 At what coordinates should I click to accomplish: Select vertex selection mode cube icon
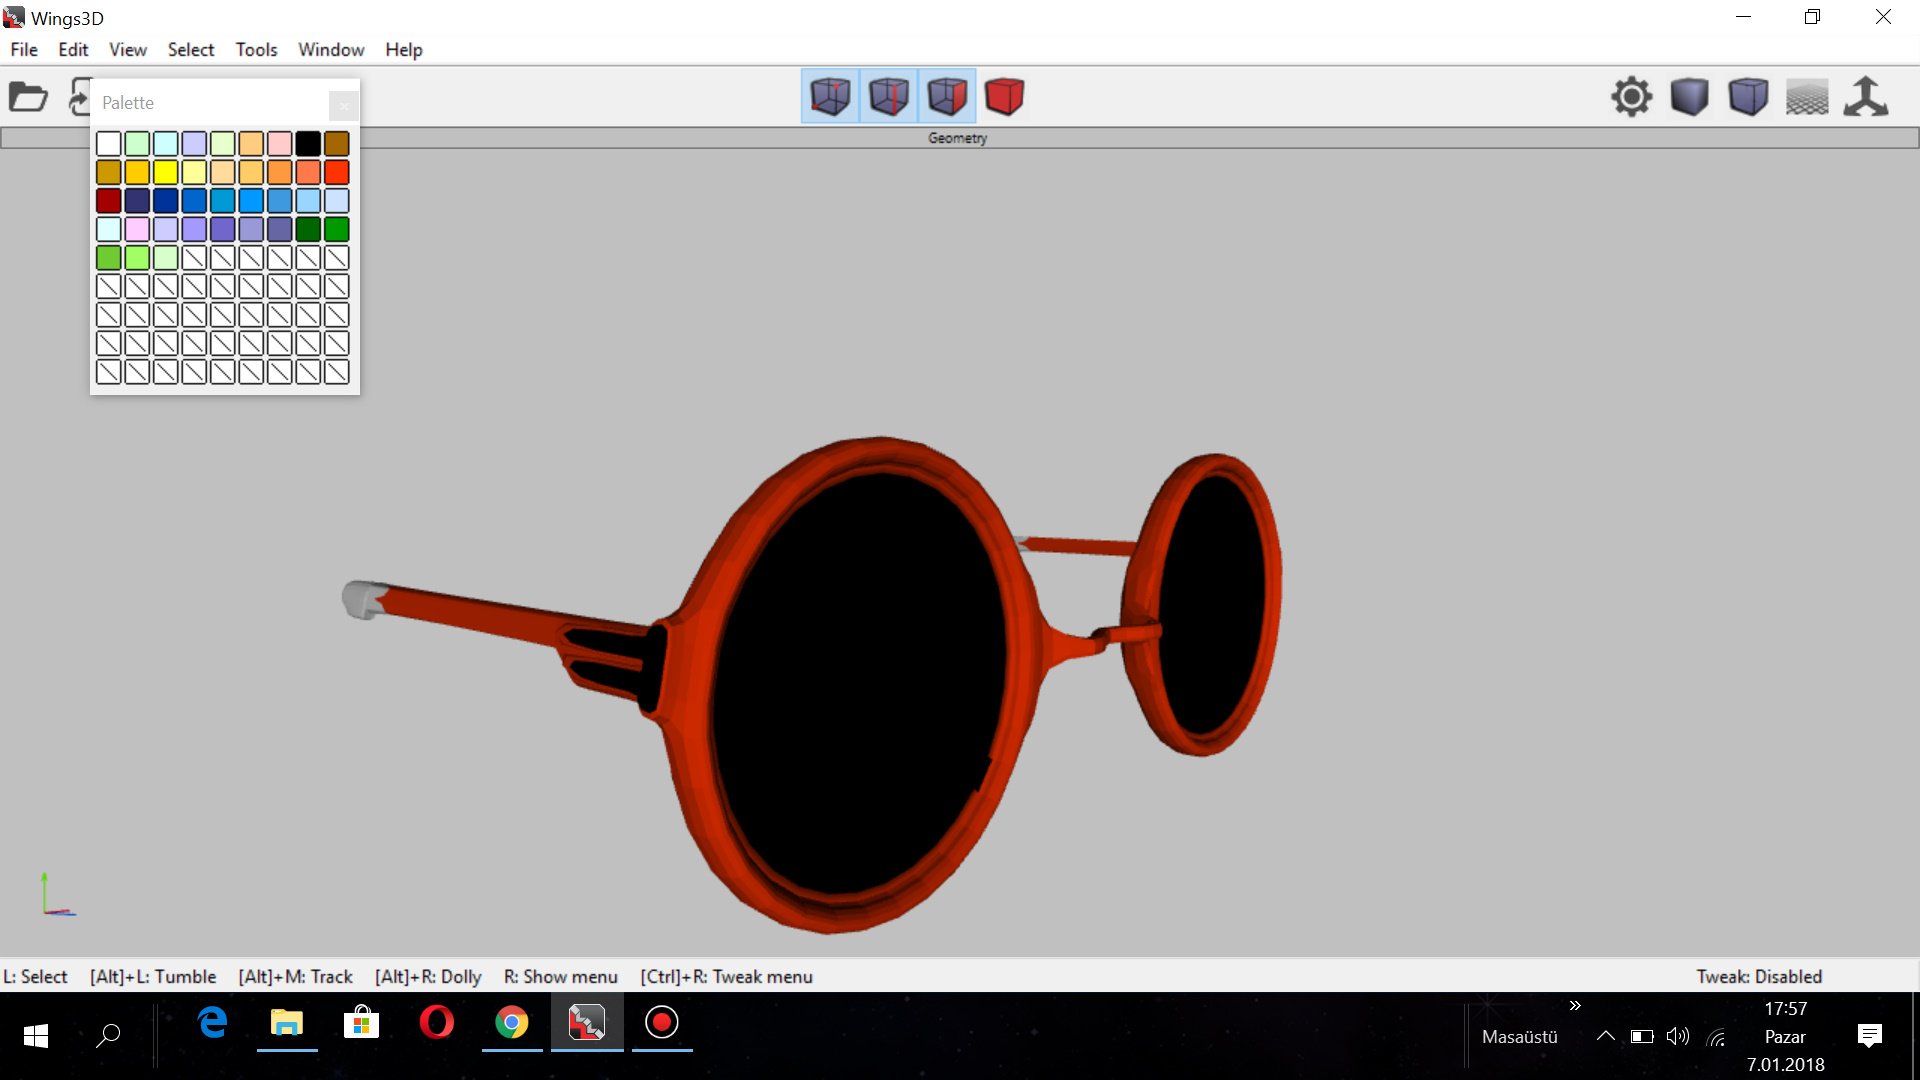tap(830, 97)
